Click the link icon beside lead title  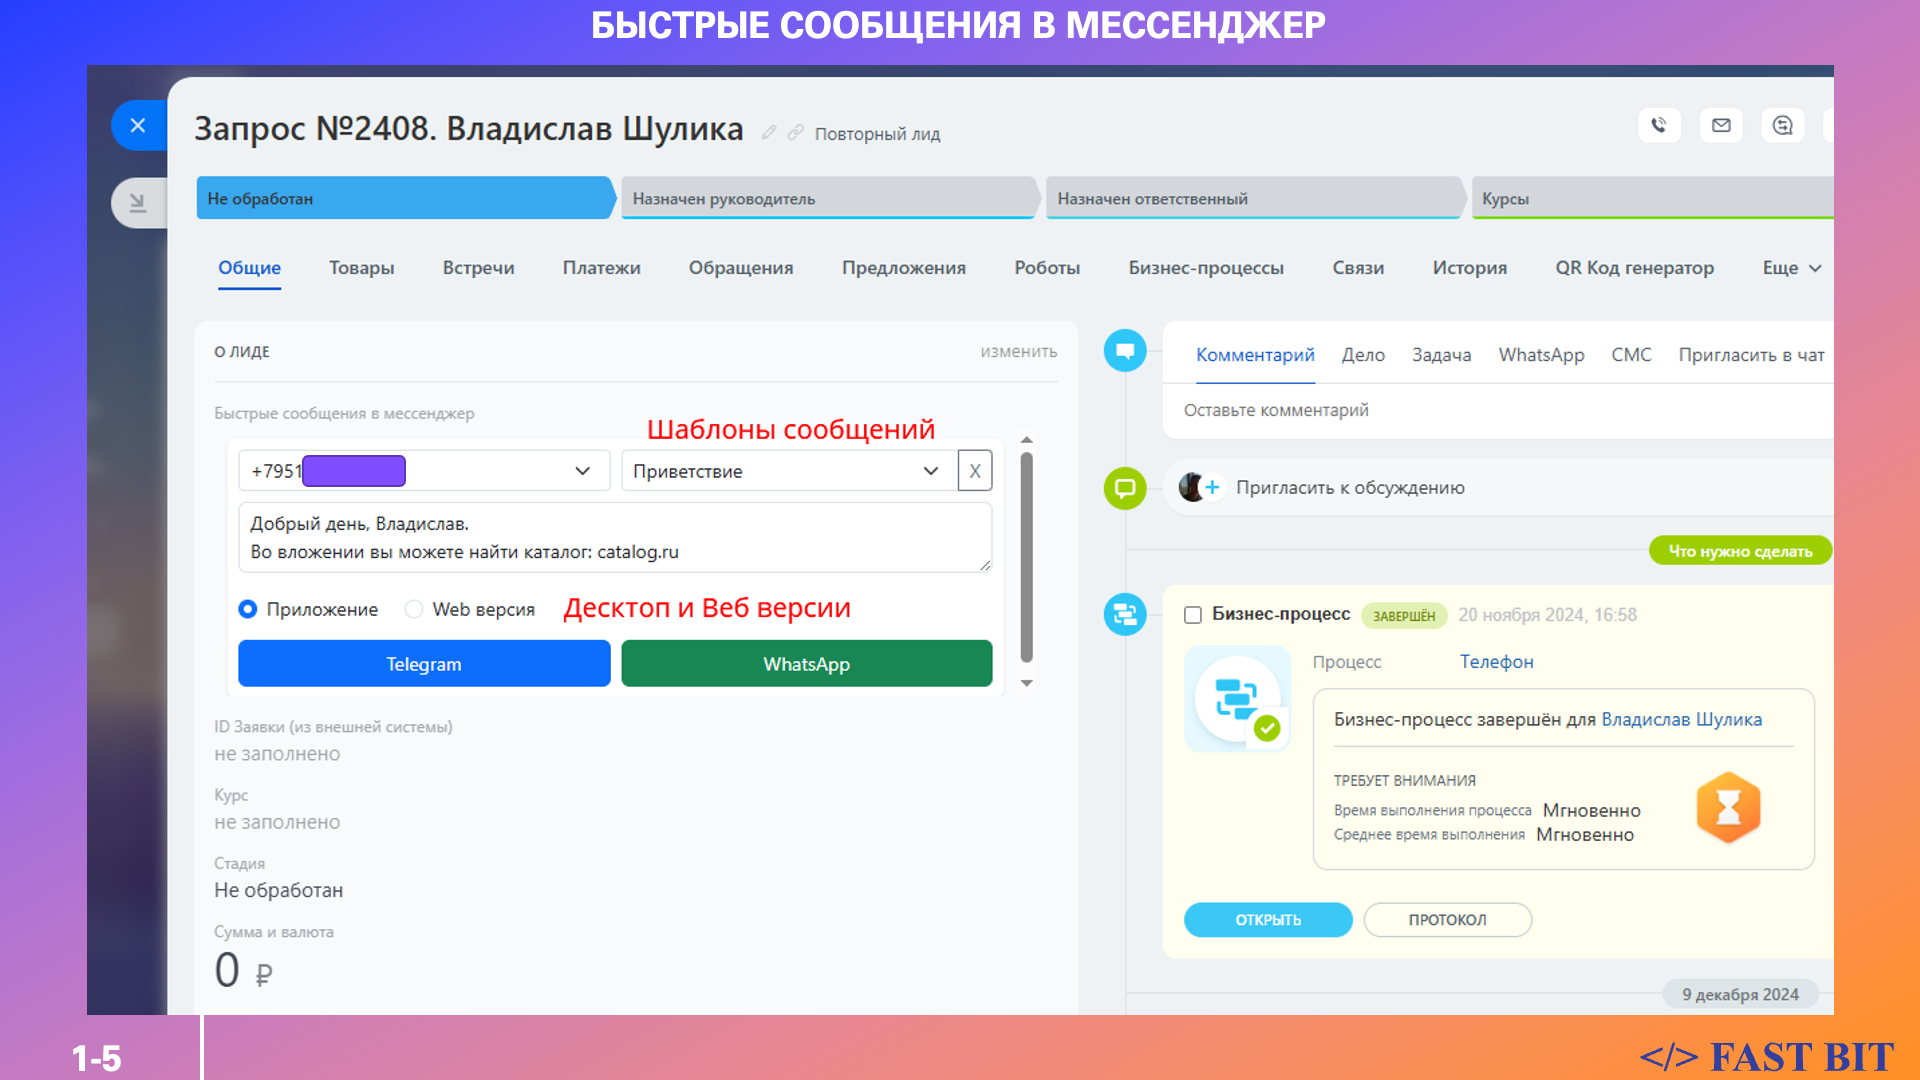[796, 133]
